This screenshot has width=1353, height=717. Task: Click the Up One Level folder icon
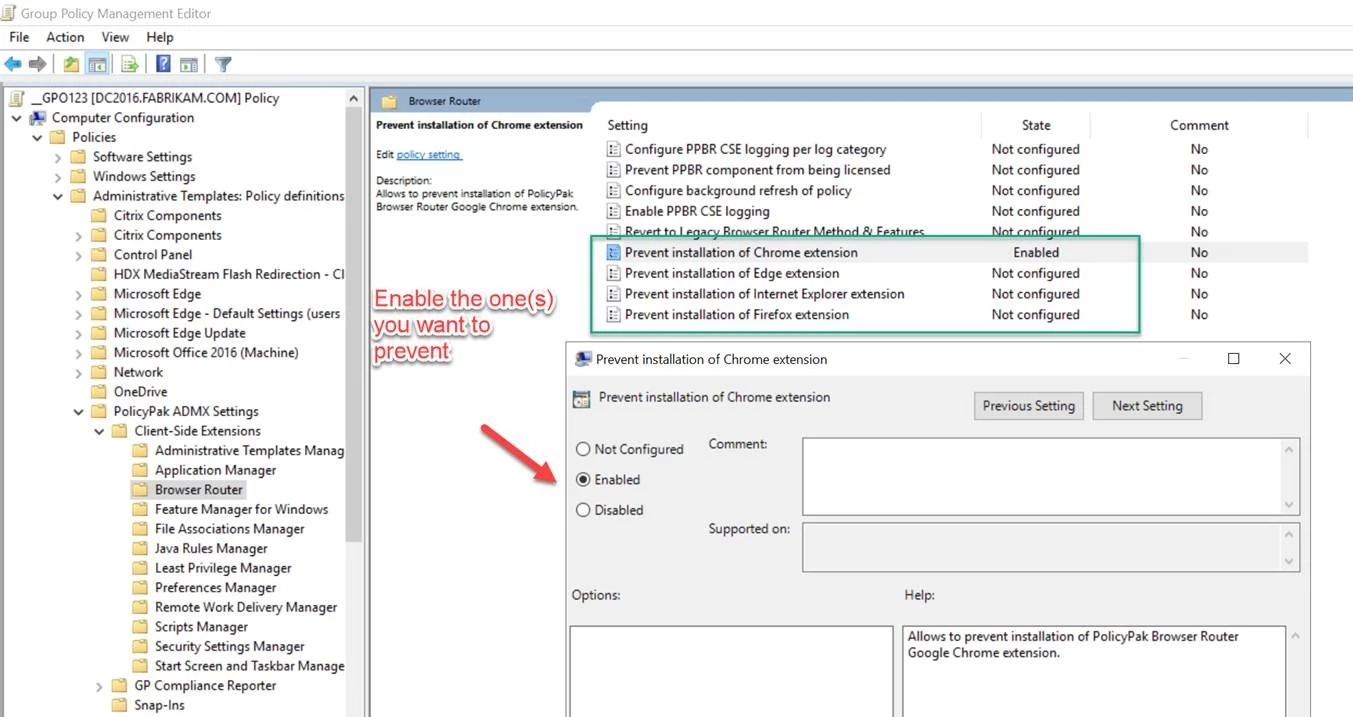pyautogui.click(x=71, y=64)
